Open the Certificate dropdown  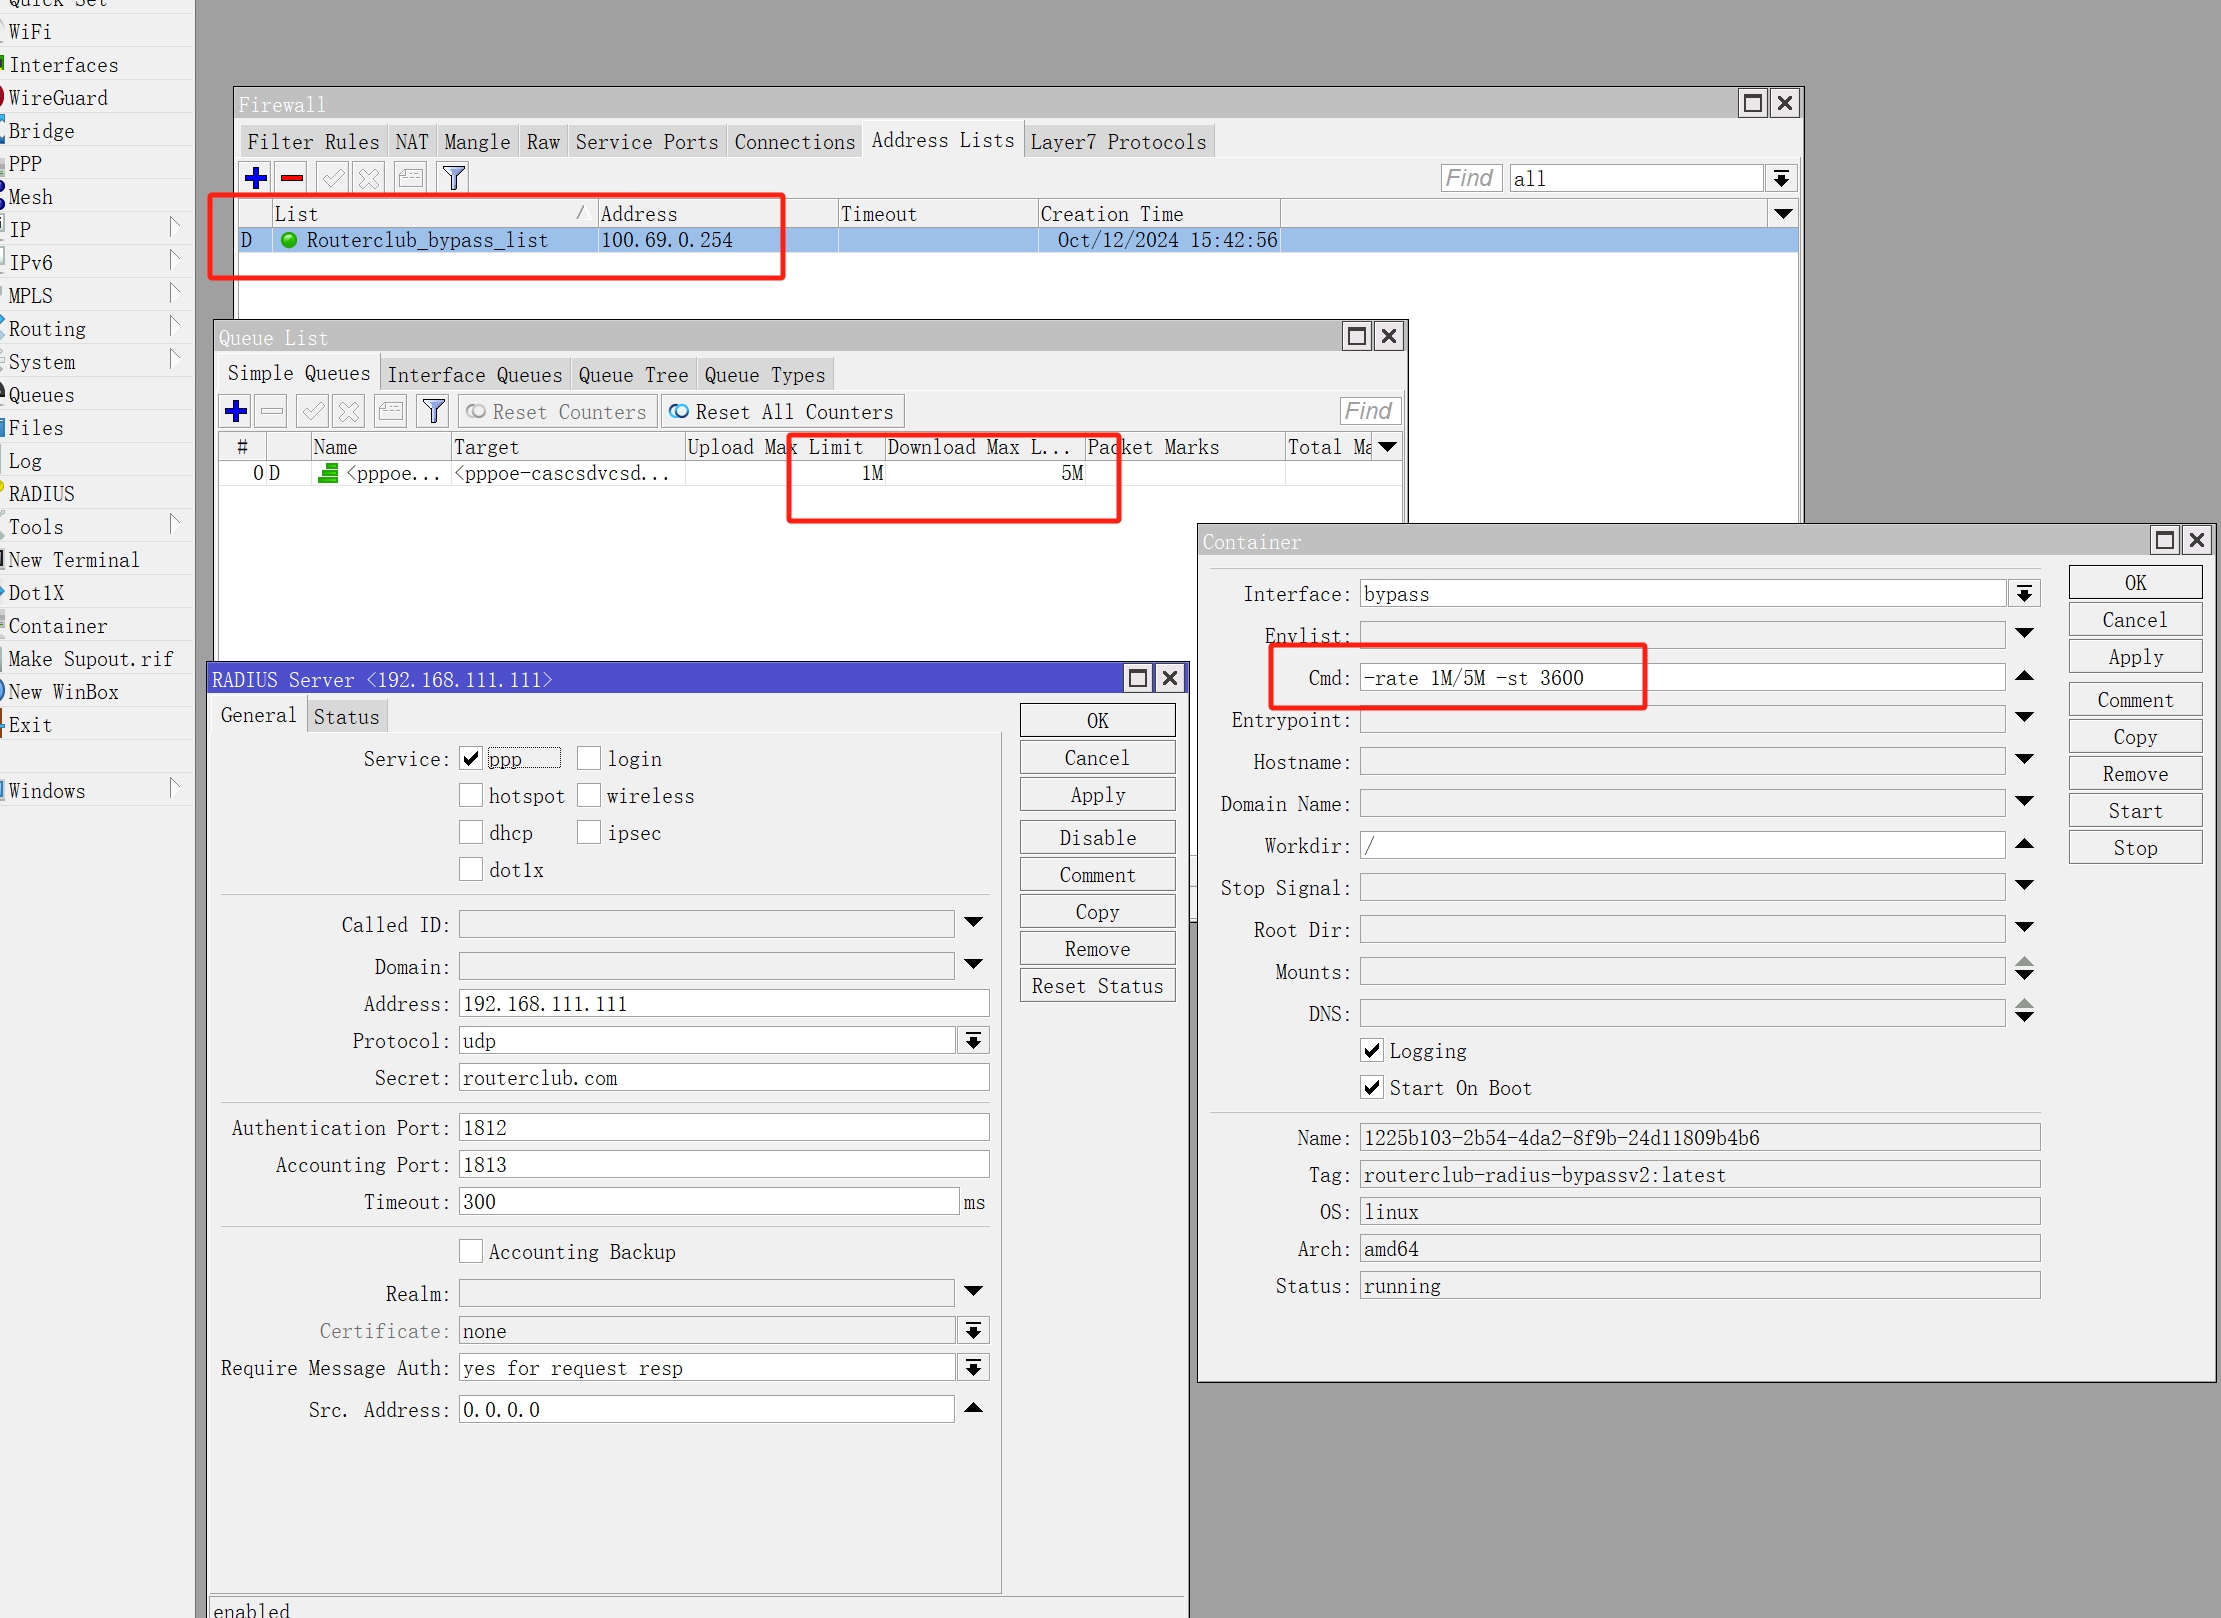click(974, 1331)
